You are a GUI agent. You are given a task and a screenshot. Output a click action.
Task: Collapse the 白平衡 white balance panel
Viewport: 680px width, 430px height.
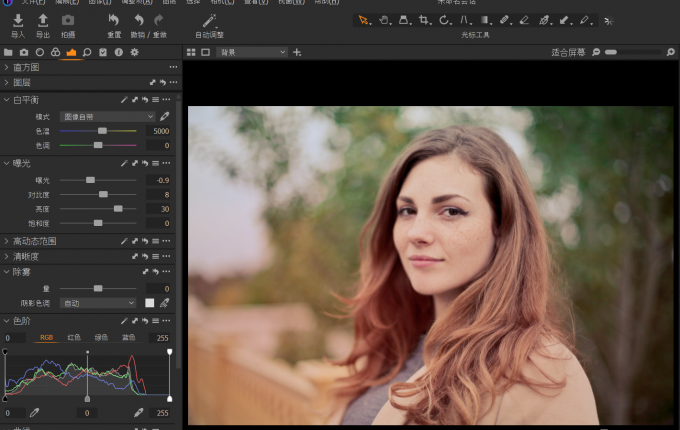(x=6, y=100)
